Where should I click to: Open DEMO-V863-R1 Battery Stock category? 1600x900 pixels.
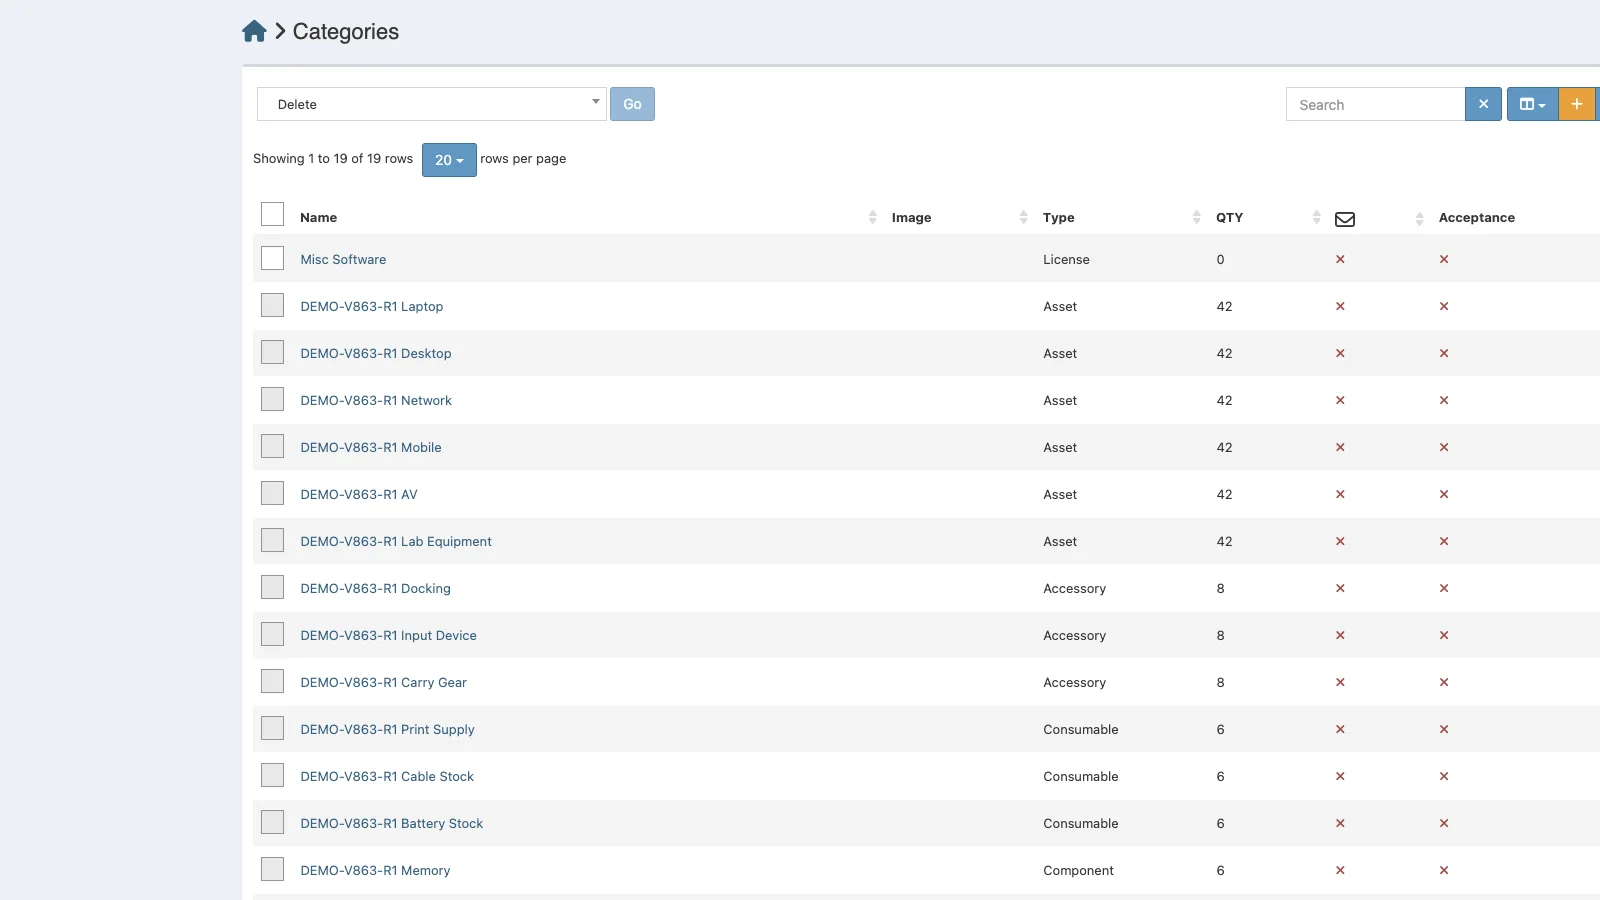[x=392, y=823]
